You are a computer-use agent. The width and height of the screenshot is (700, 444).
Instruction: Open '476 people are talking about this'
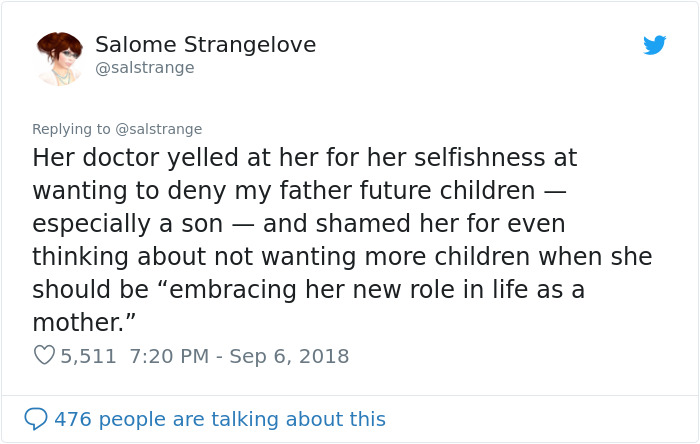click(219, 419)
